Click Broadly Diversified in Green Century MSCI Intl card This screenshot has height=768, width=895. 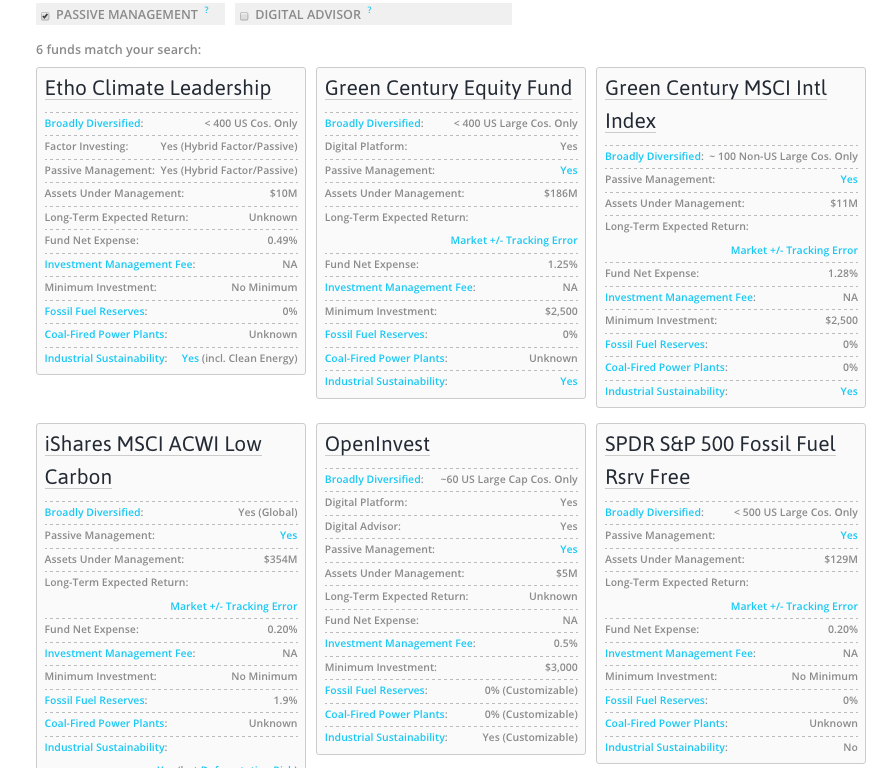(655, 156)
